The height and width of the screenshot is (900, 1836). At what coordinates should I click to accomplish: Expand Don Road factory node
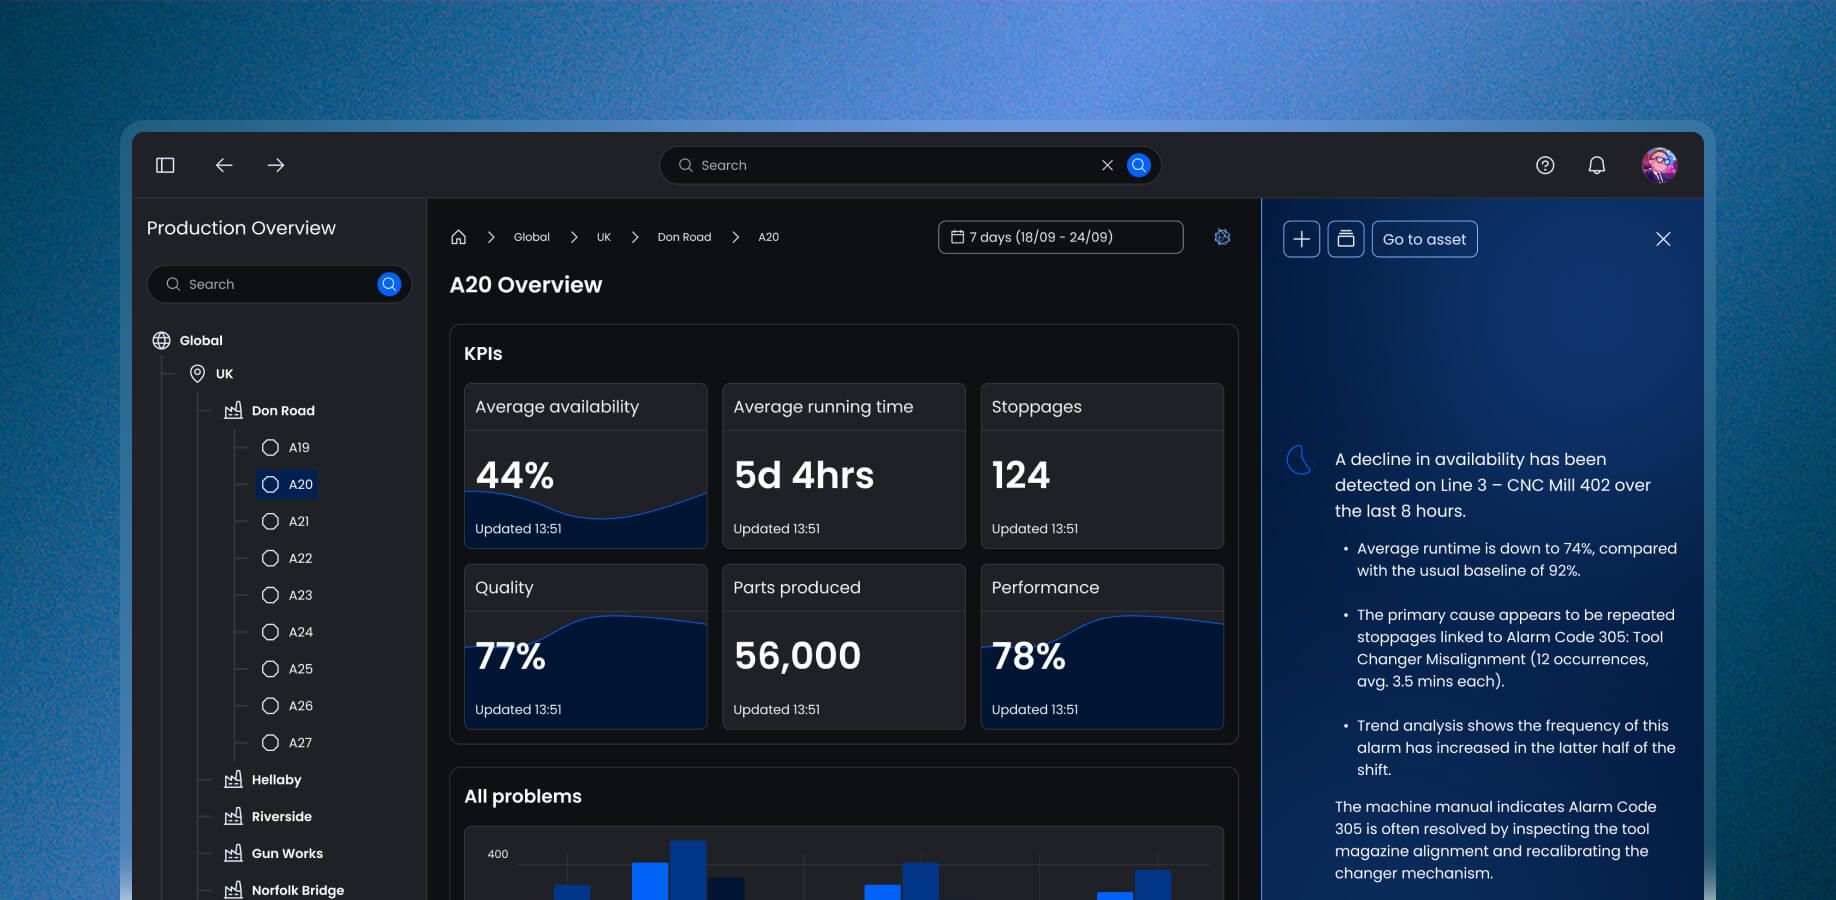tap(283, 411)
